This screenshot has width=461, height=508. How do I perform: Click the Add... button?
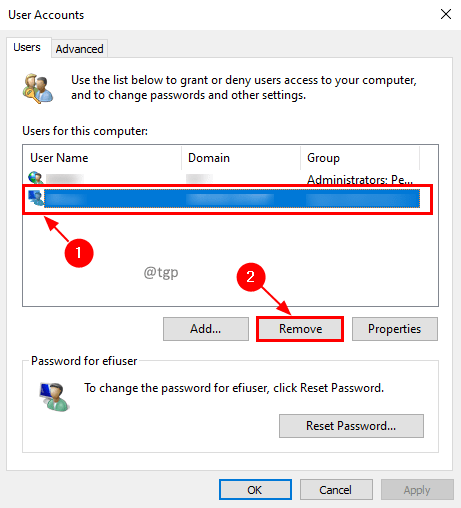(x=206, y=329)
